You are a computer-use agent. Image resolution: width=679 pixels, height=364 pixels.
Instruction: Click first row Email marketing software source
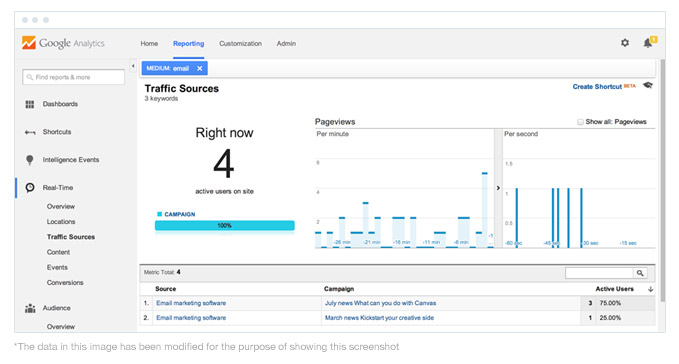pos(191,303)
